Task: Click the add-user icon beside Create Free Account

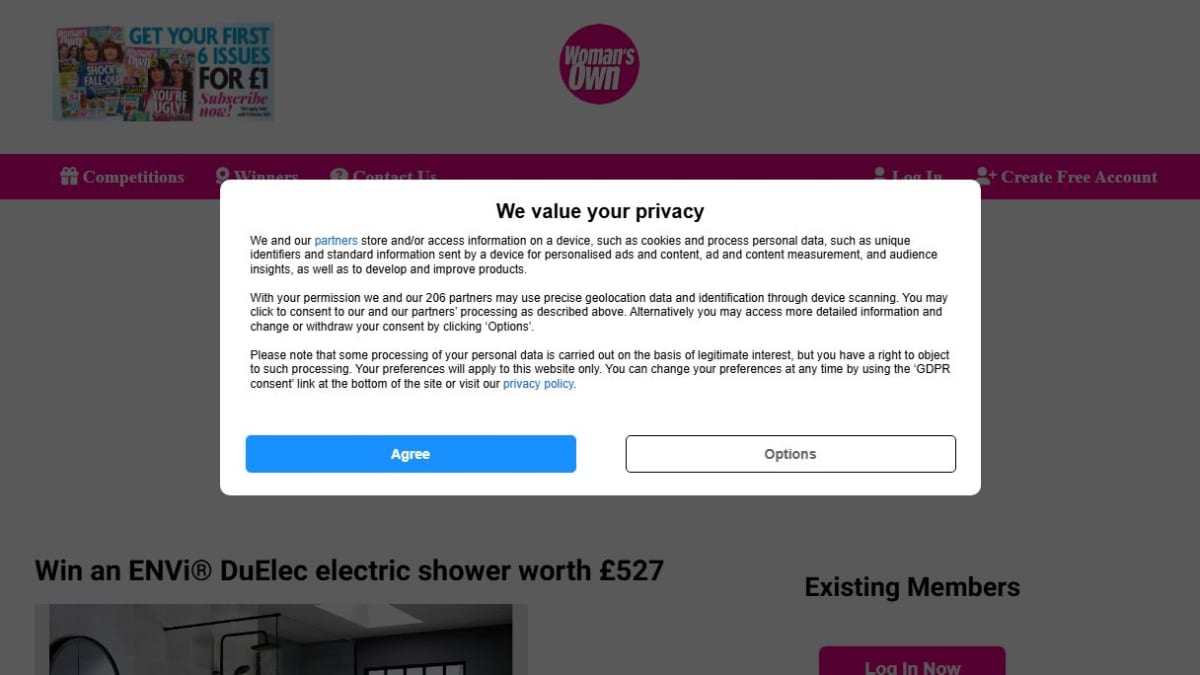Action: point(986,177)
